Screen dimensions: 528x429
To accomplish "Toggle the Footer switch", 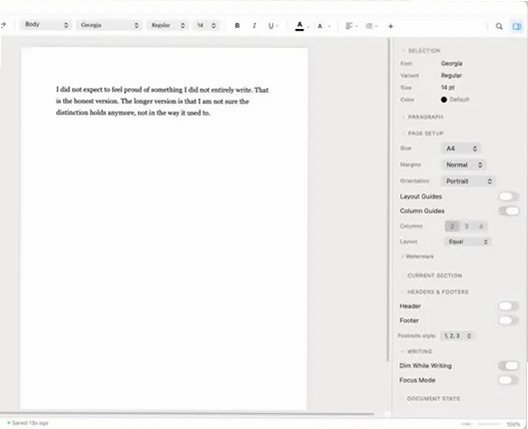I will pos(508,320).
